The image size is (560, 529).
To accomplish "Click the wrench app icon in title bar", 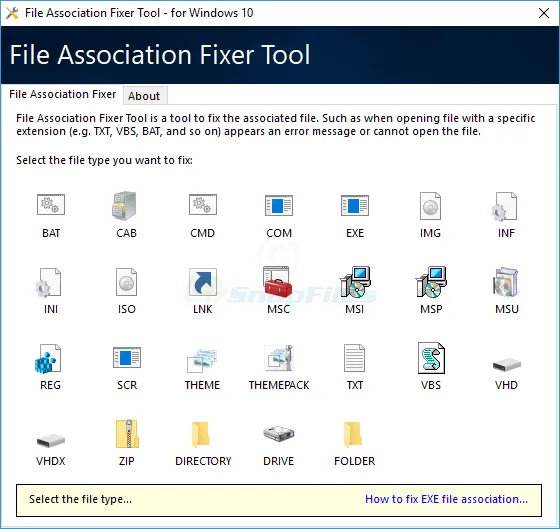I will point(12,13).
